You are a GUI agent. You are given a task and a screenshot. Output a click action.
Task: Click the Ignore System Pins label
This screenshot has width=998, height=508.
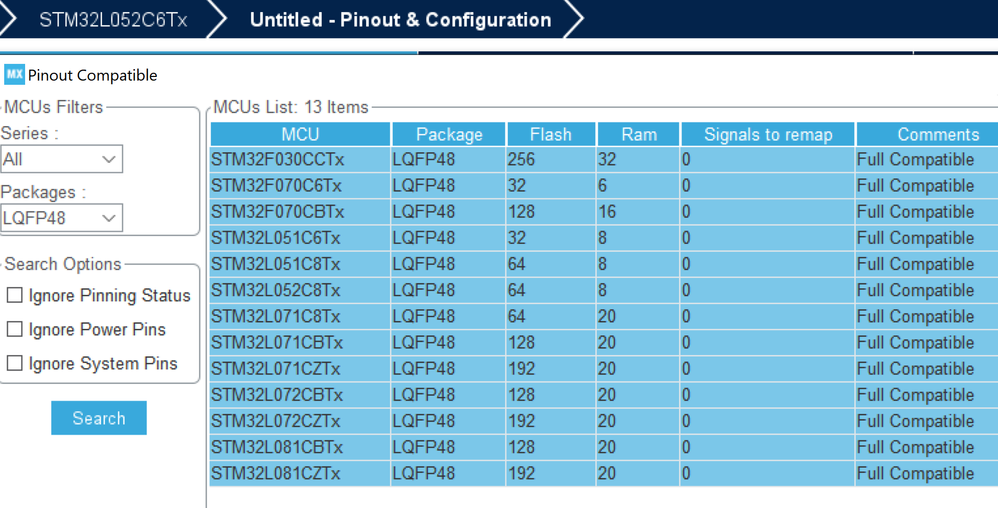coord(103,363)
